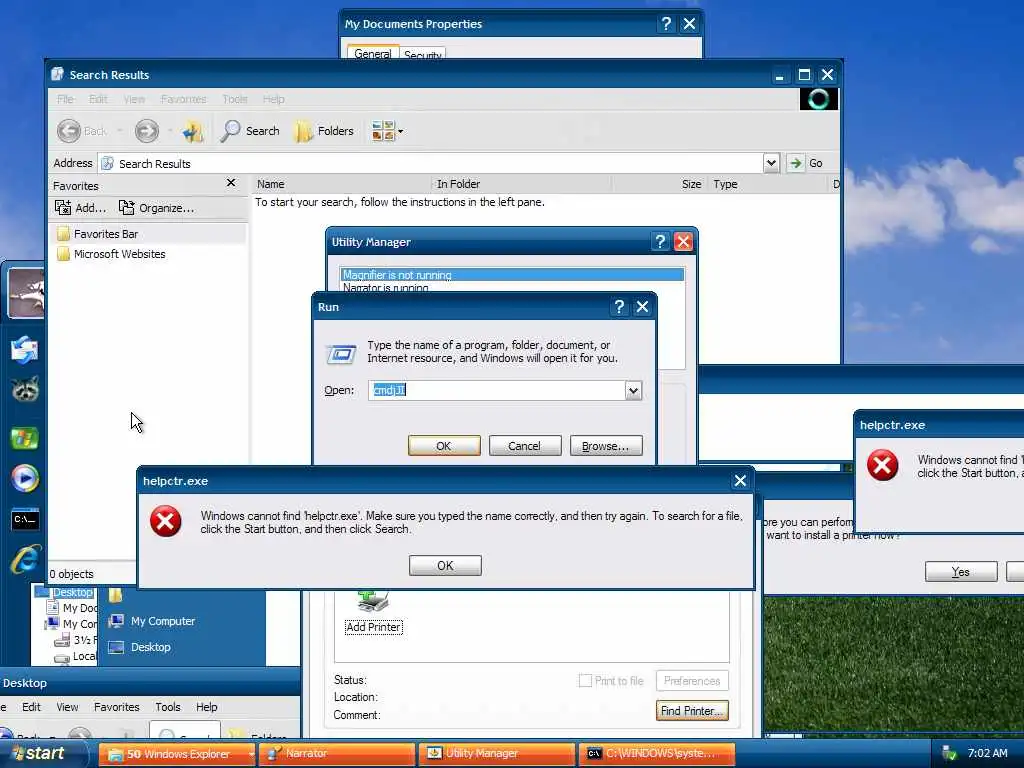Click the Open text field in Run dialog
Screen dimensions: 1024x768
[x=497, y=391]
